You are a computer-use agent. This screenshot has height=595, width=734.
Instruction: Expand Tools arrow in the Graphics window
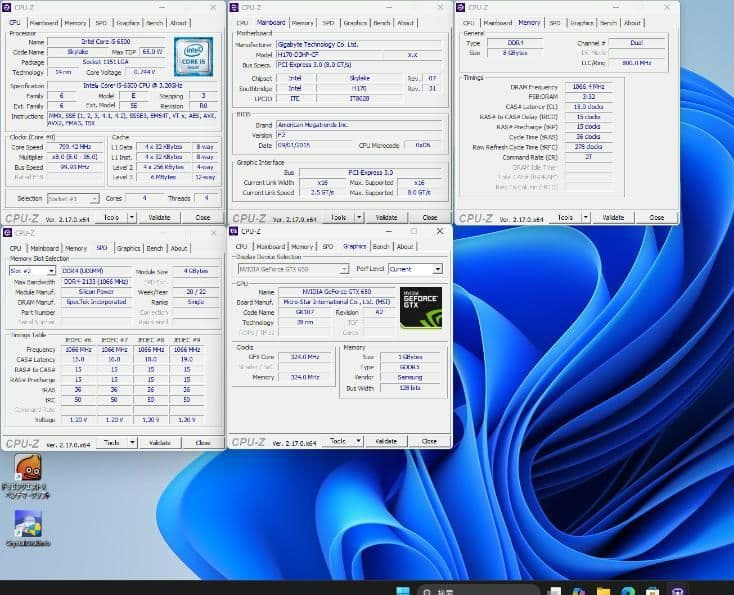359,441
